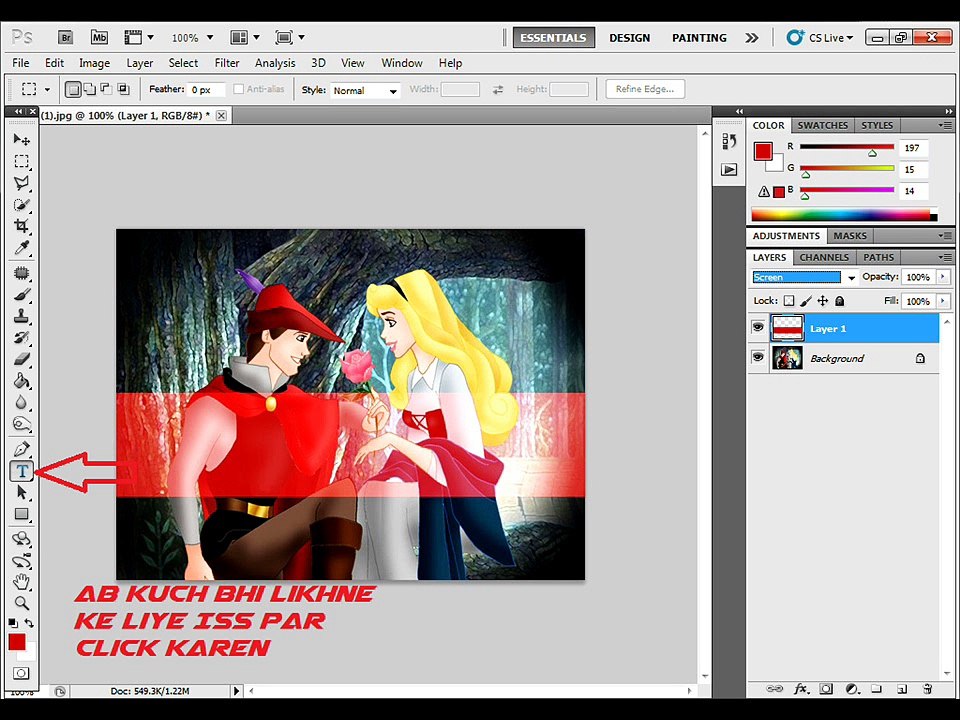Select the 3D Object Rotate tool
Screen dimensions: 960x720
[x=21, y=539]
